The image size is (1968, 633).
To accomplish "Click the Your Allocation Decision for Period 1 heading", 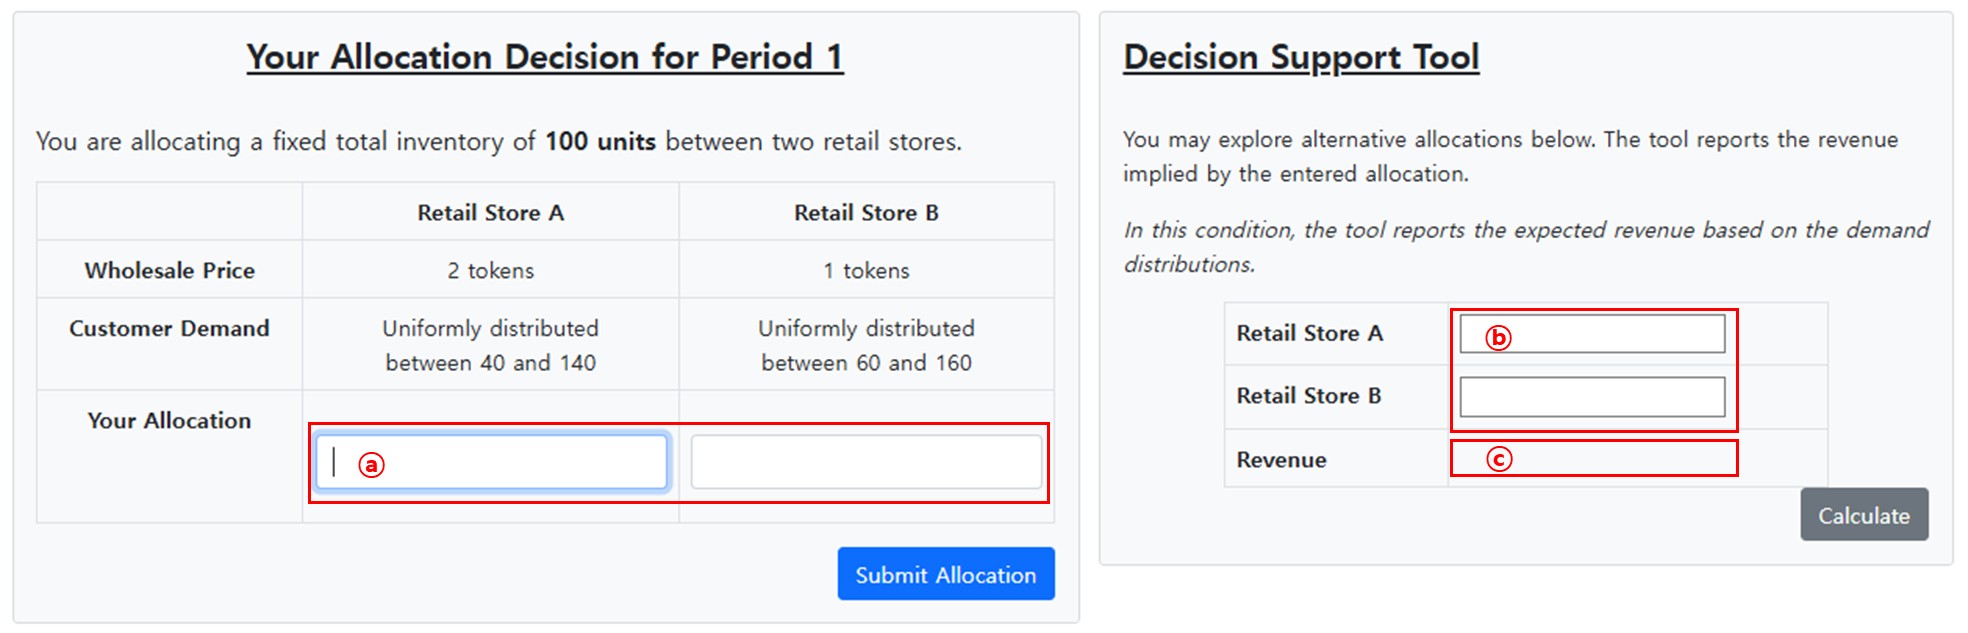I will pos(545,58).
